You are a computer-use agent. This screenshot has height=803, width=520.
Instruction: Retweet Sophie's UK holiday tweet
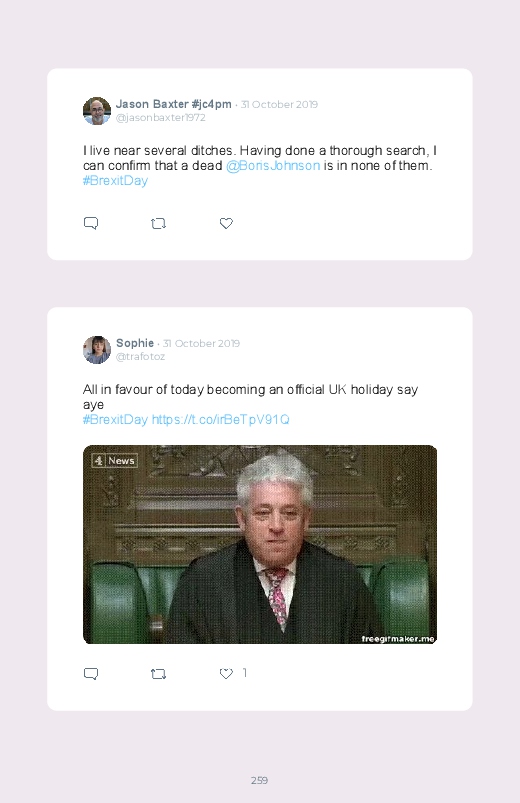coord(158,674)
